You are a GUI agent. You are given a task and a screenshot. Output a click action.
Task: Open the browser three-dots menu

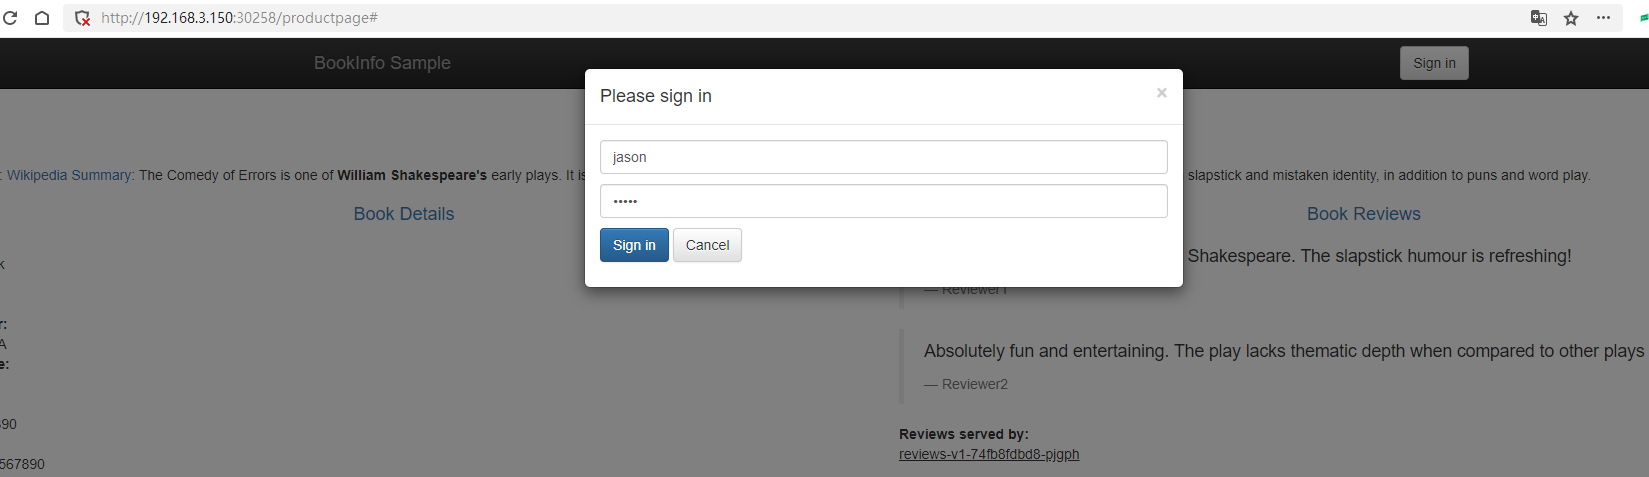(x=1603, y=18)
